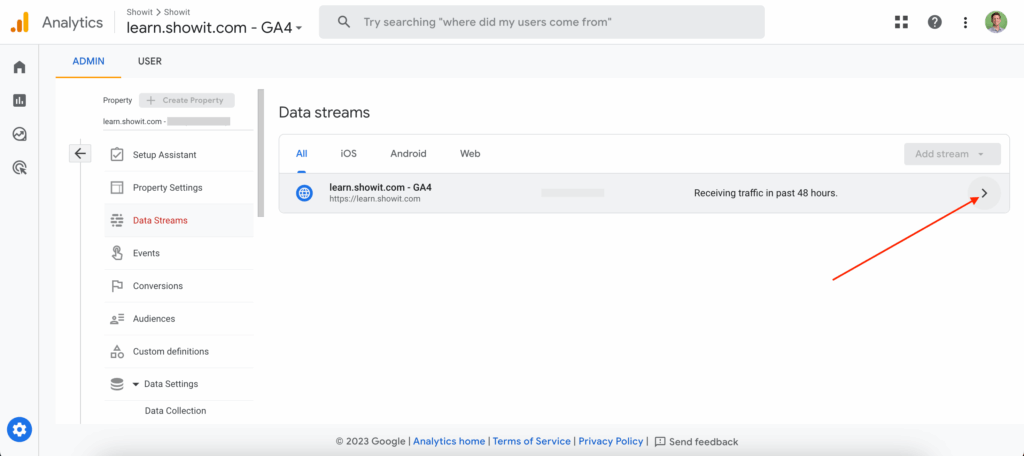This screenshot has width=1024, height=456.
Task: Open the Home icon in left sidebar
Action: pos(19,67)
